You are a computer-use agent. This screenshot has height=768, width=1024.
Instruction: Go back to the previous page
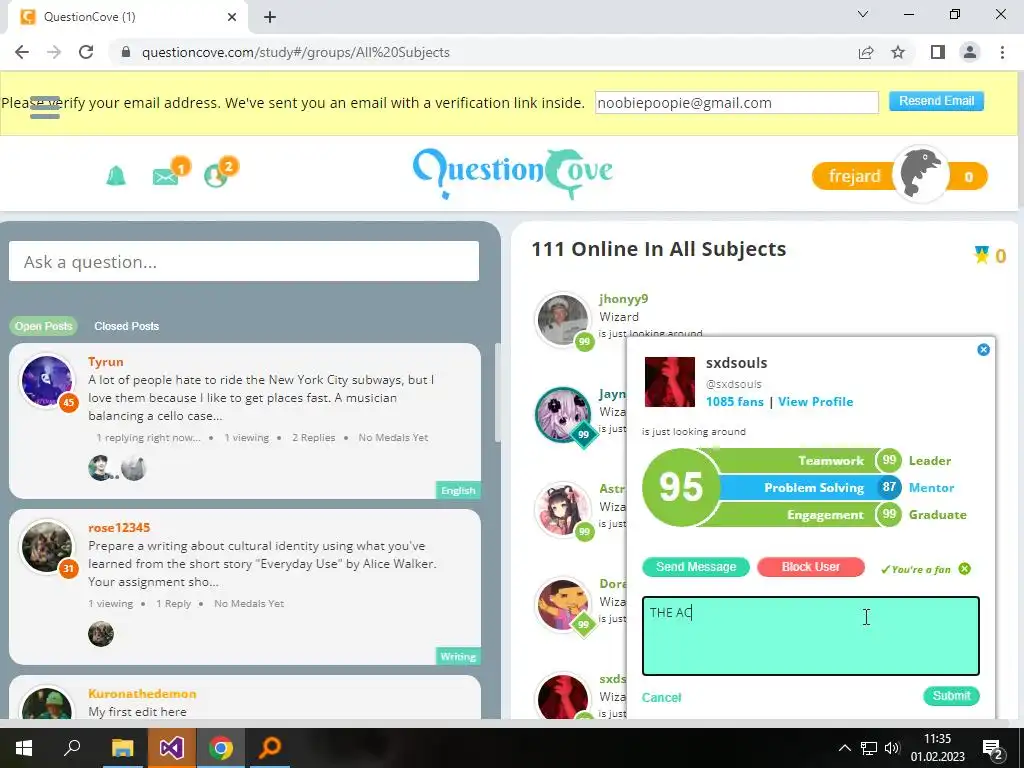point(22,52)
